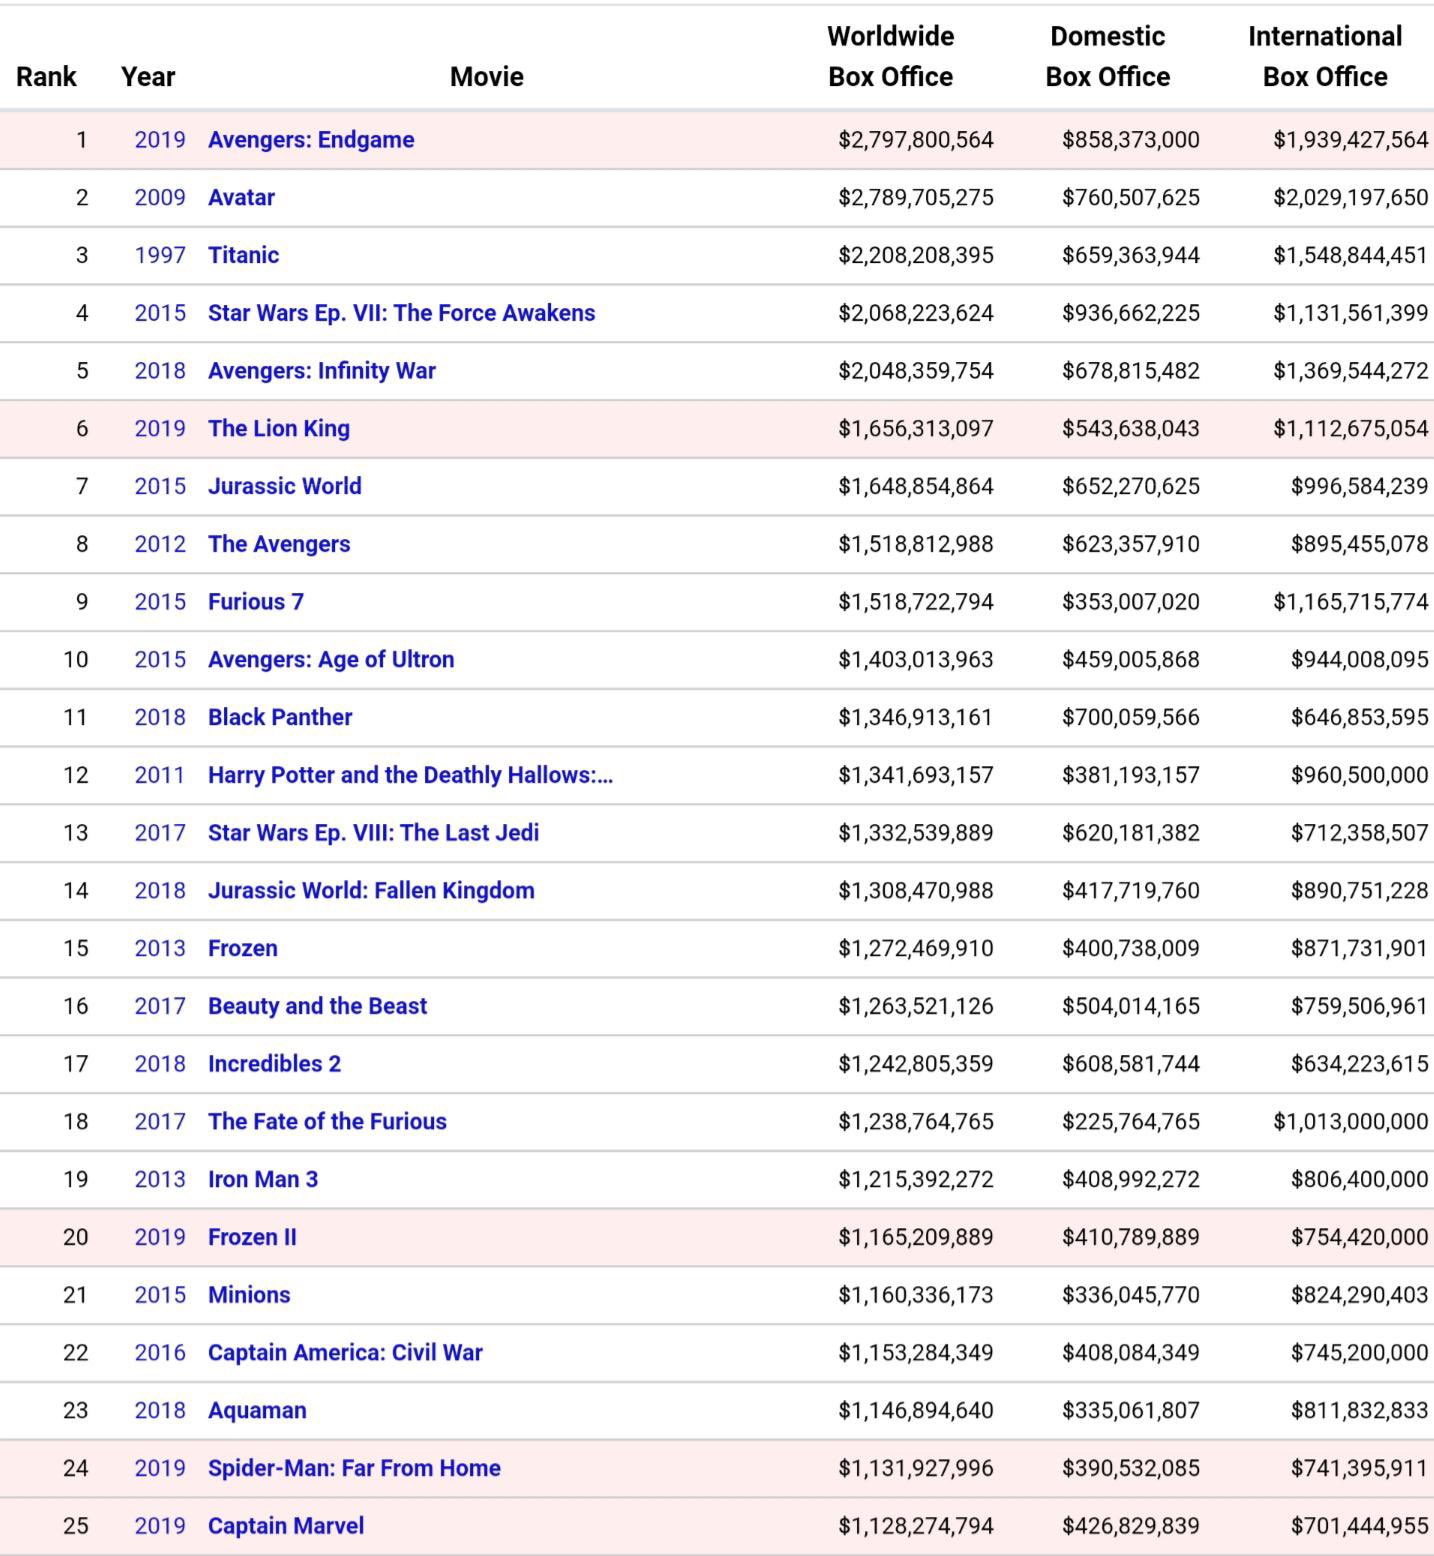Click year 2018 in the Aquaman row
The image size is (1434, 1556).
160,1411
